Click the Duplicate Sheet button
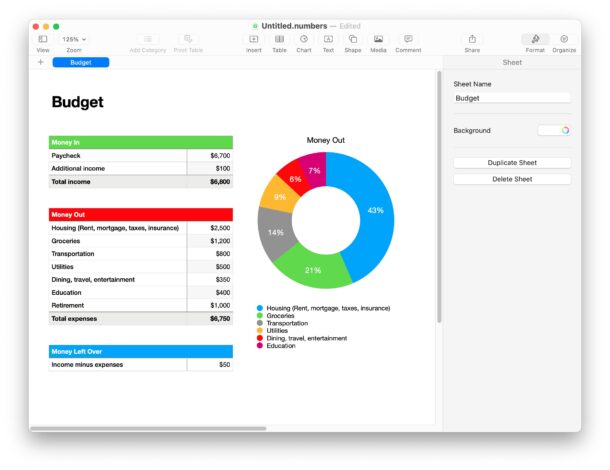Viewport: 610px width, 470px height. pyautogui.click(x=512, y=162)
